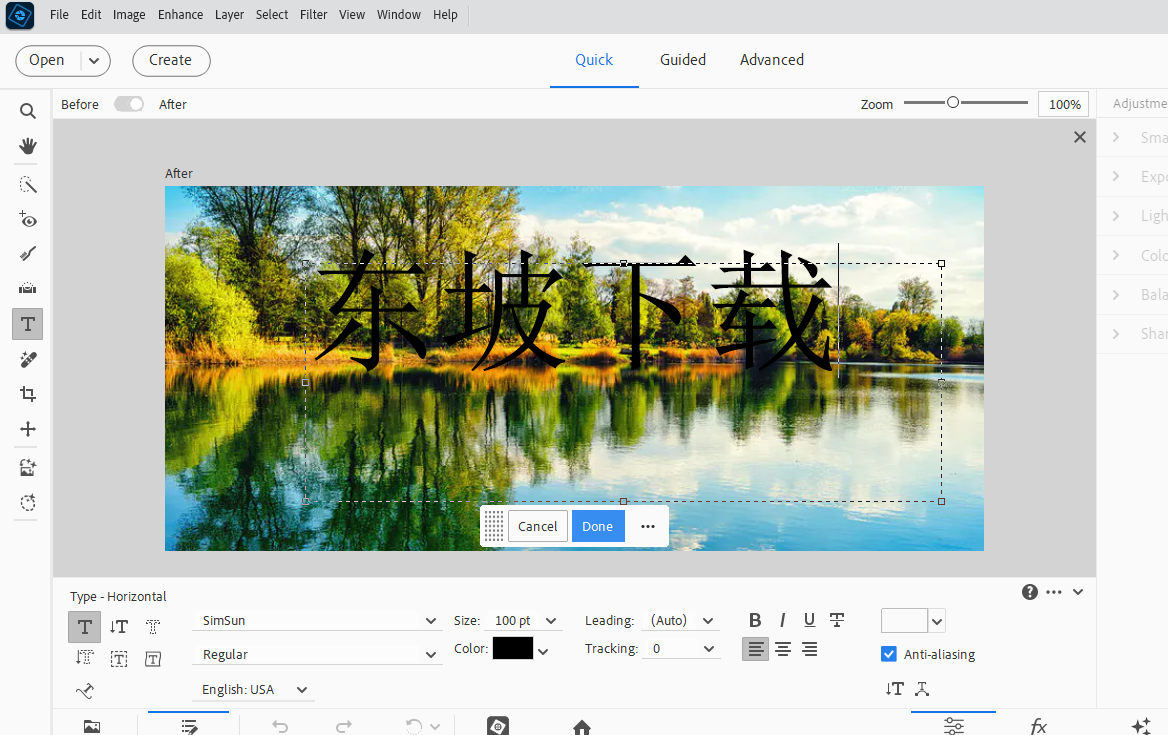Expand the font size dropdown
The width and height of the screenshot is (1168, 735).
(x=550, y=621)
